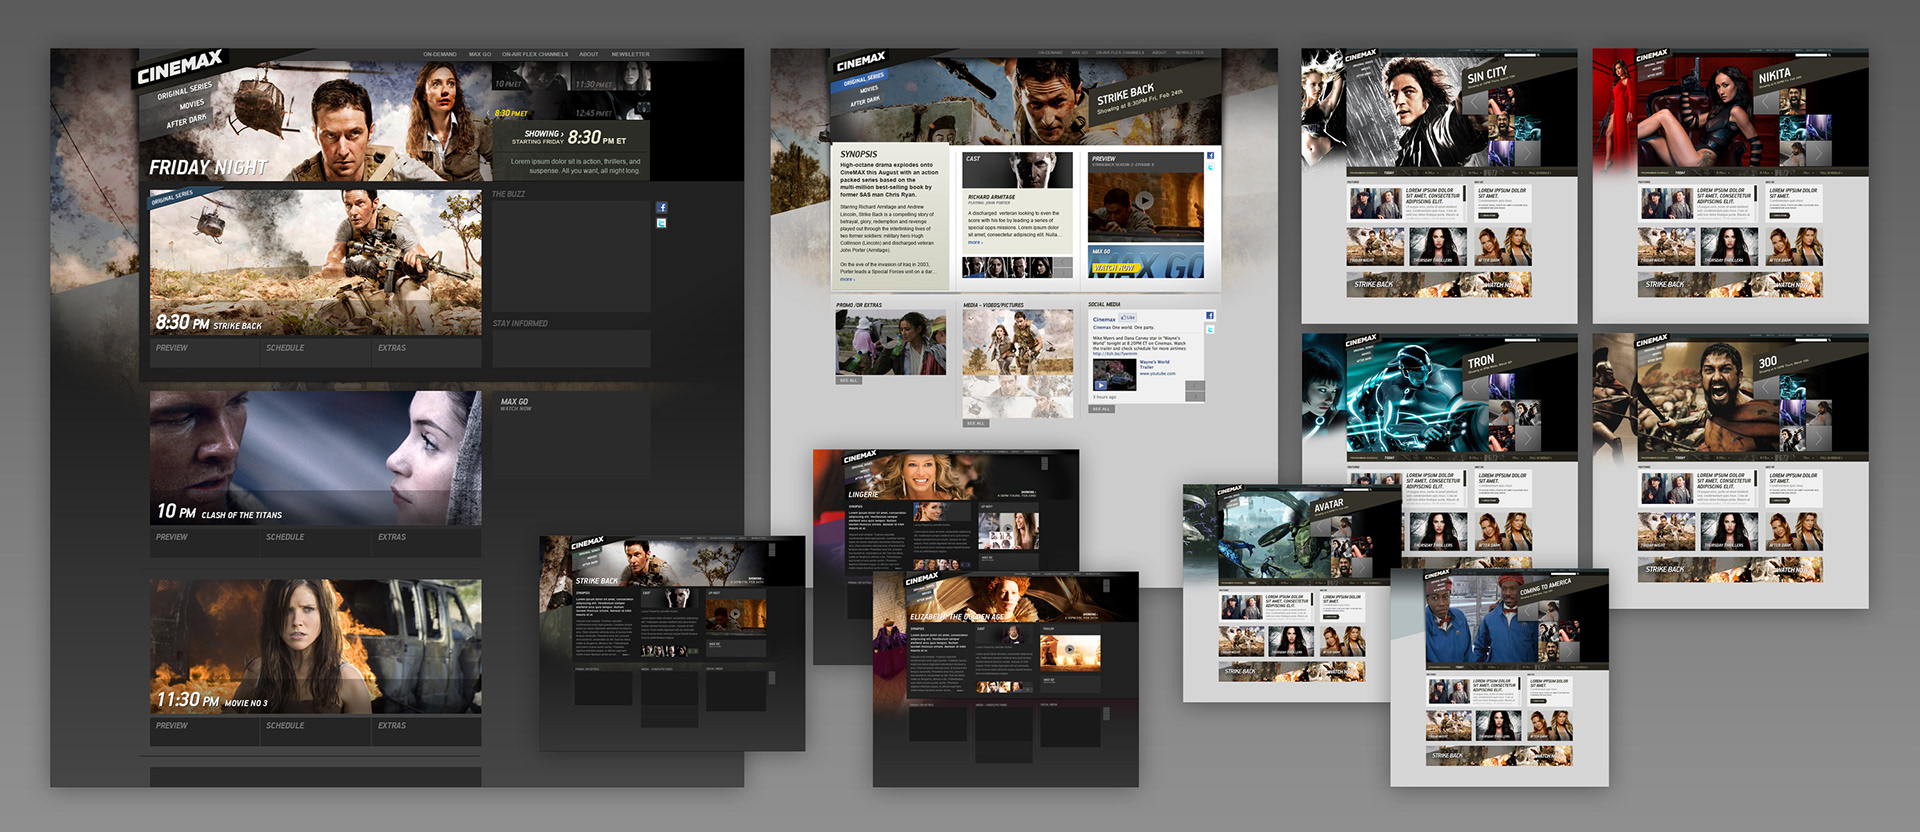The width and height of the screenshot is (1920, 832).
Task: Open NEWSLETTER in Friday Night page nav
Action: 630,54
